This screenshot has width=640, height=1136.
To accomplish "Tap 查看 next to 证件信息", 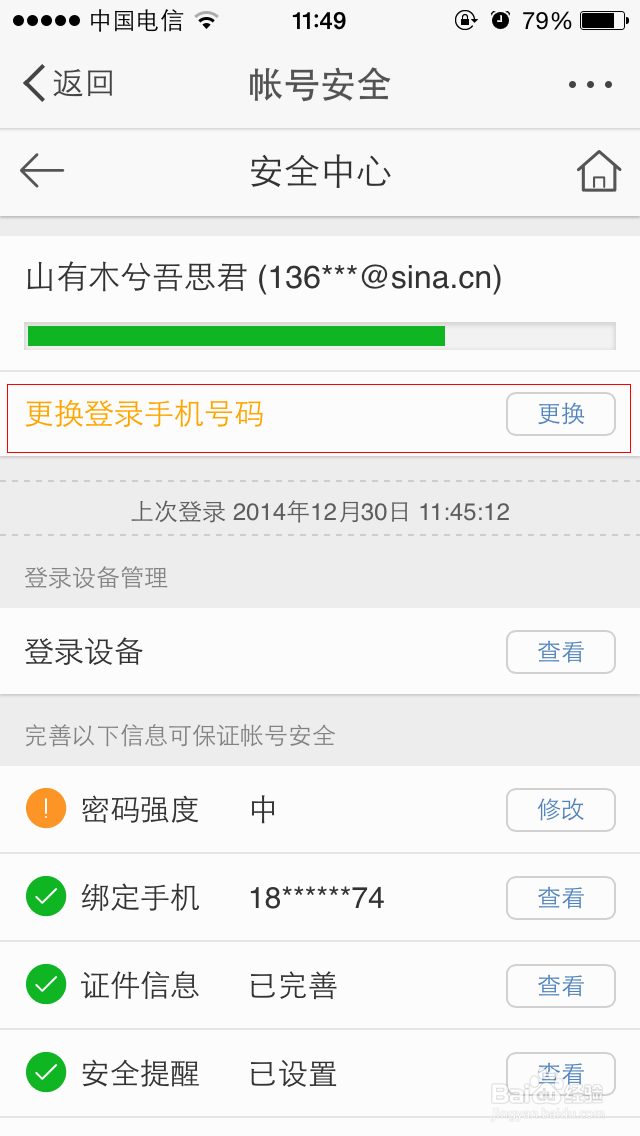I will coord(561,986).
